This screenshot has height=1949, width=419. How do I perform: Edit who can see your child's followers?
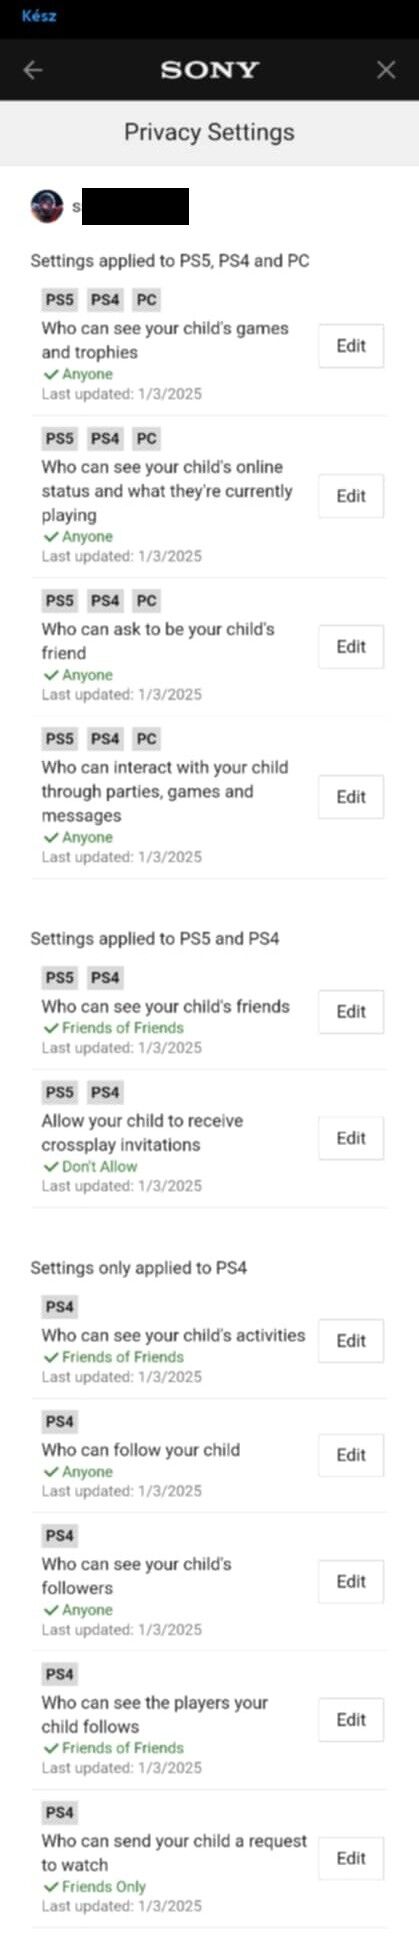351,1581
